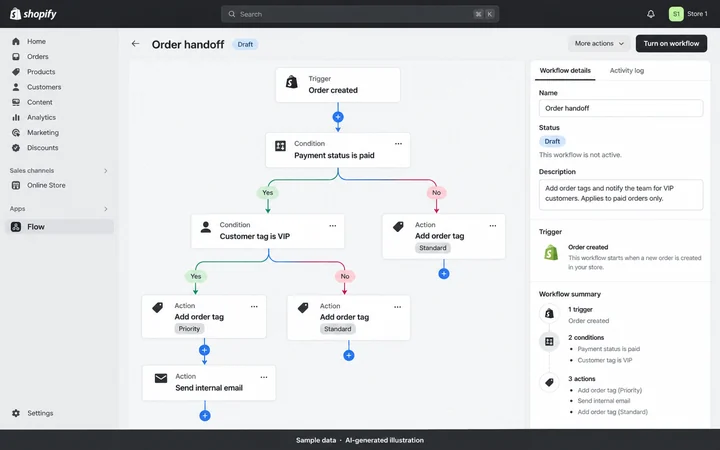Viewport: 720px width, 450px height.
Task: Click '1 trigger' in workflow summary
Action: [580, 309]
